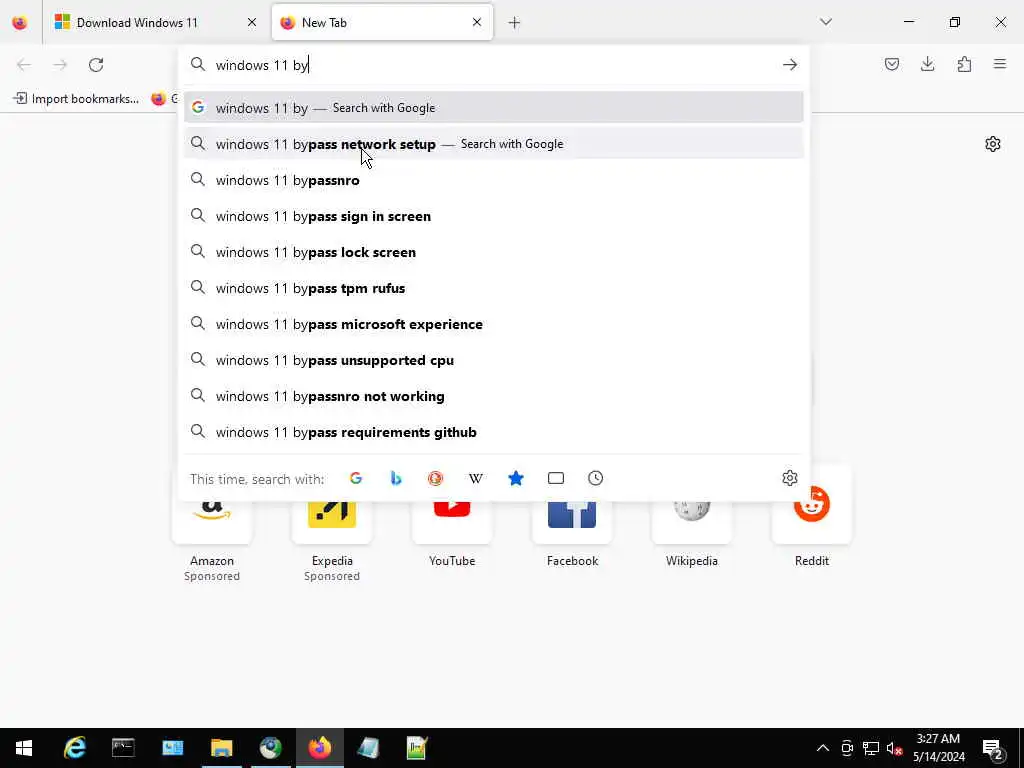The height and width of the screenshot is (768, 1024).
Task: Open Command Prompt from taskbar
Action: coord(123,748)
